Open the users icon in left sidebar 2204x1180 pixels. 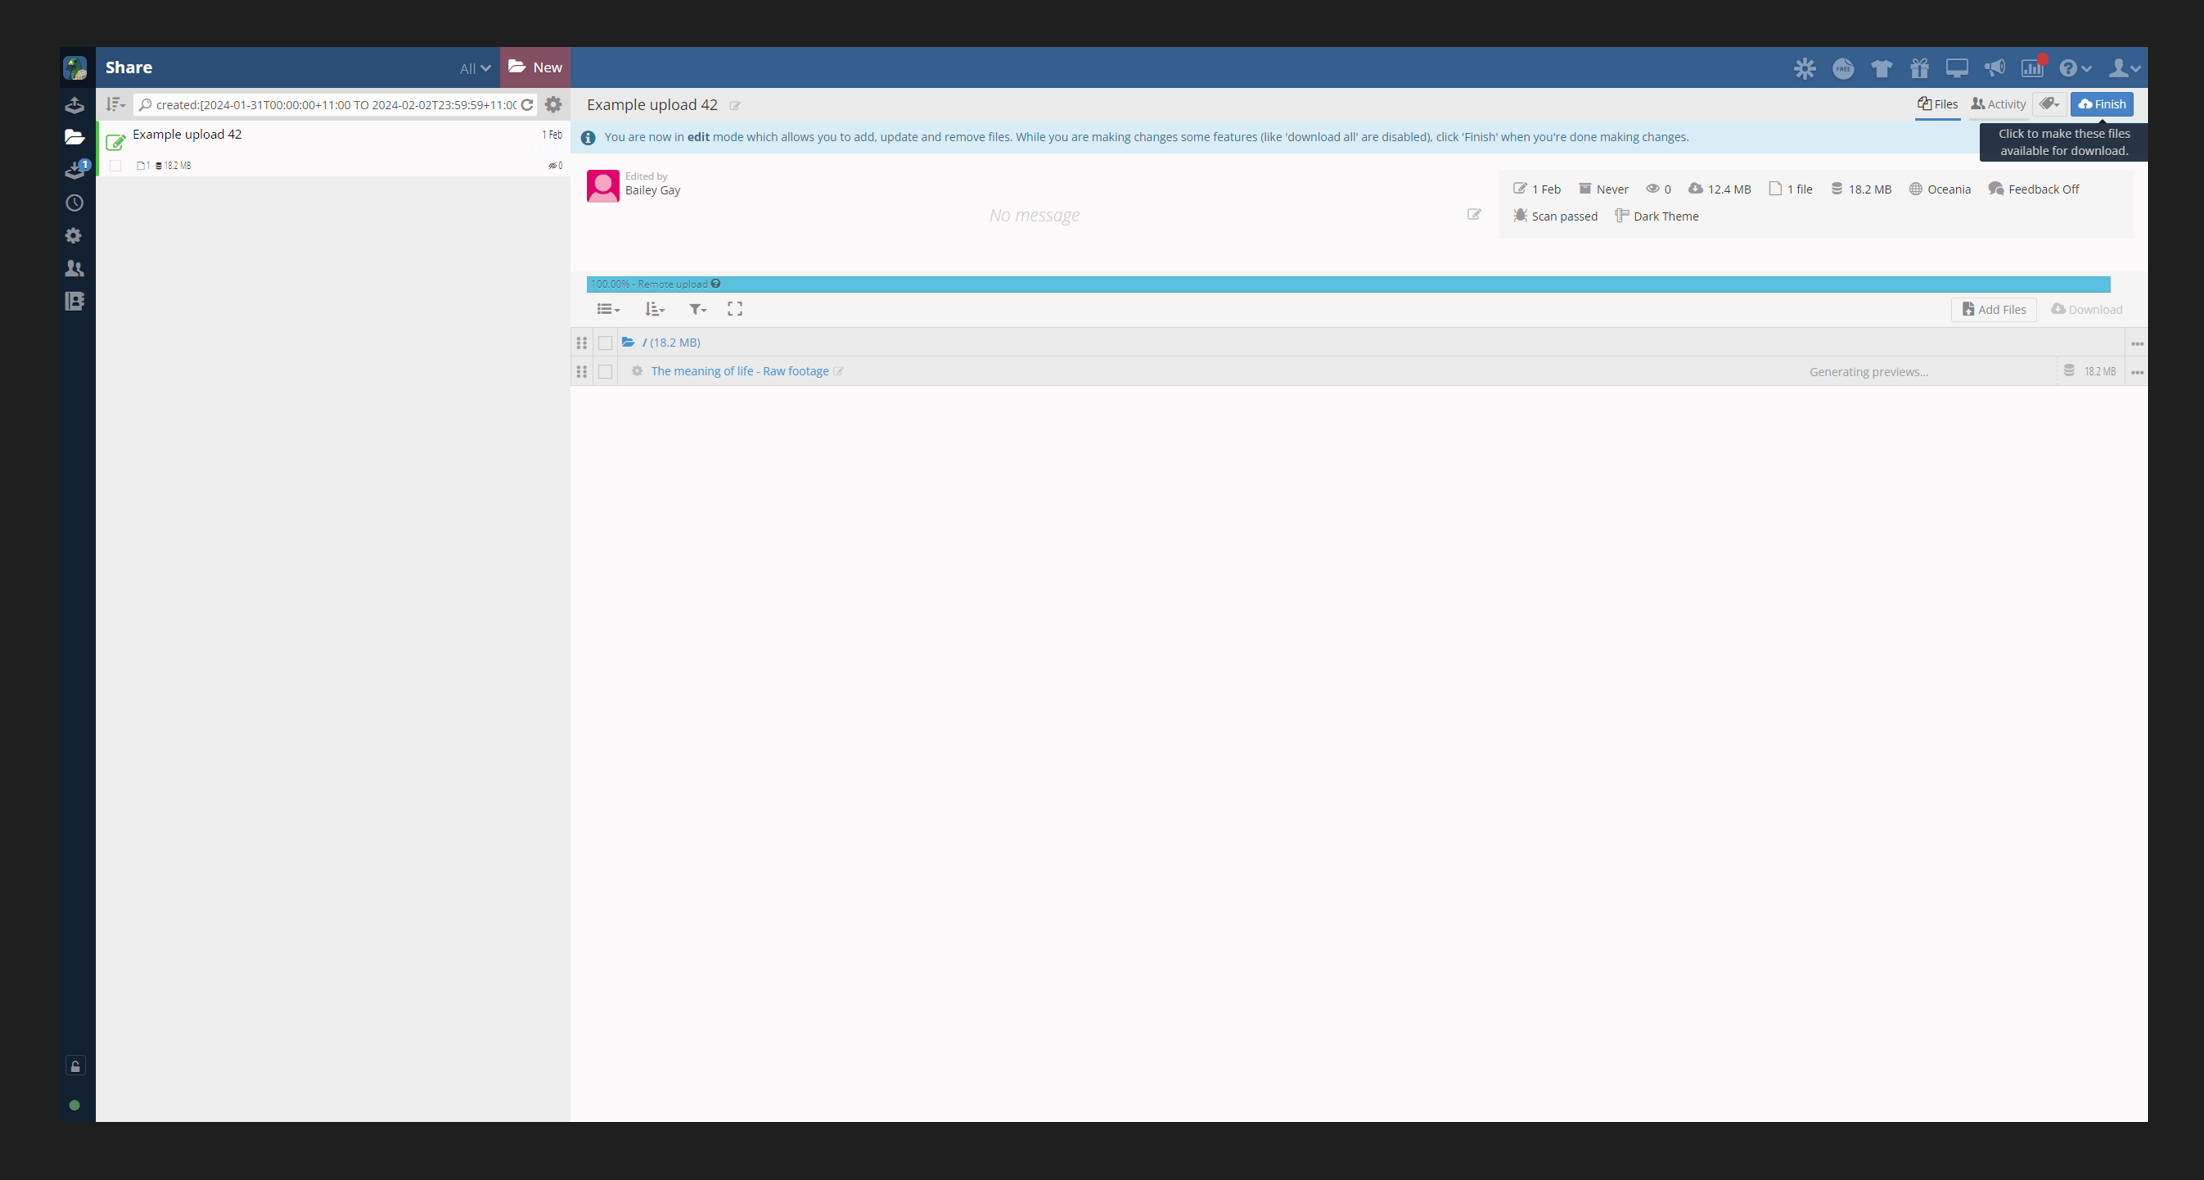[x=75, y=268]
